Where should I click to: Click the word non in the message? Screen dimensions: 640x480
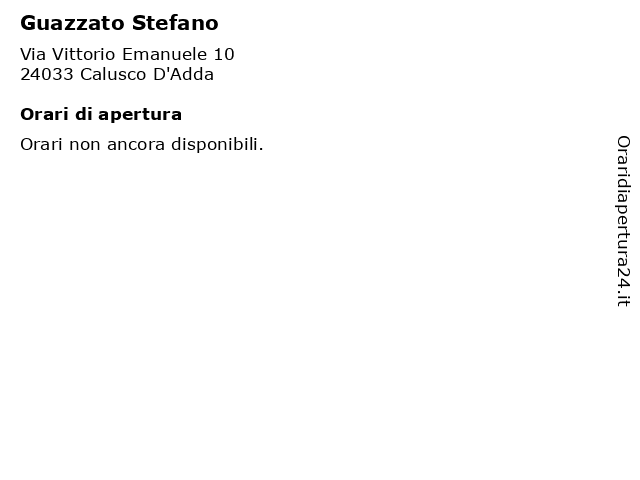point(85,145)
